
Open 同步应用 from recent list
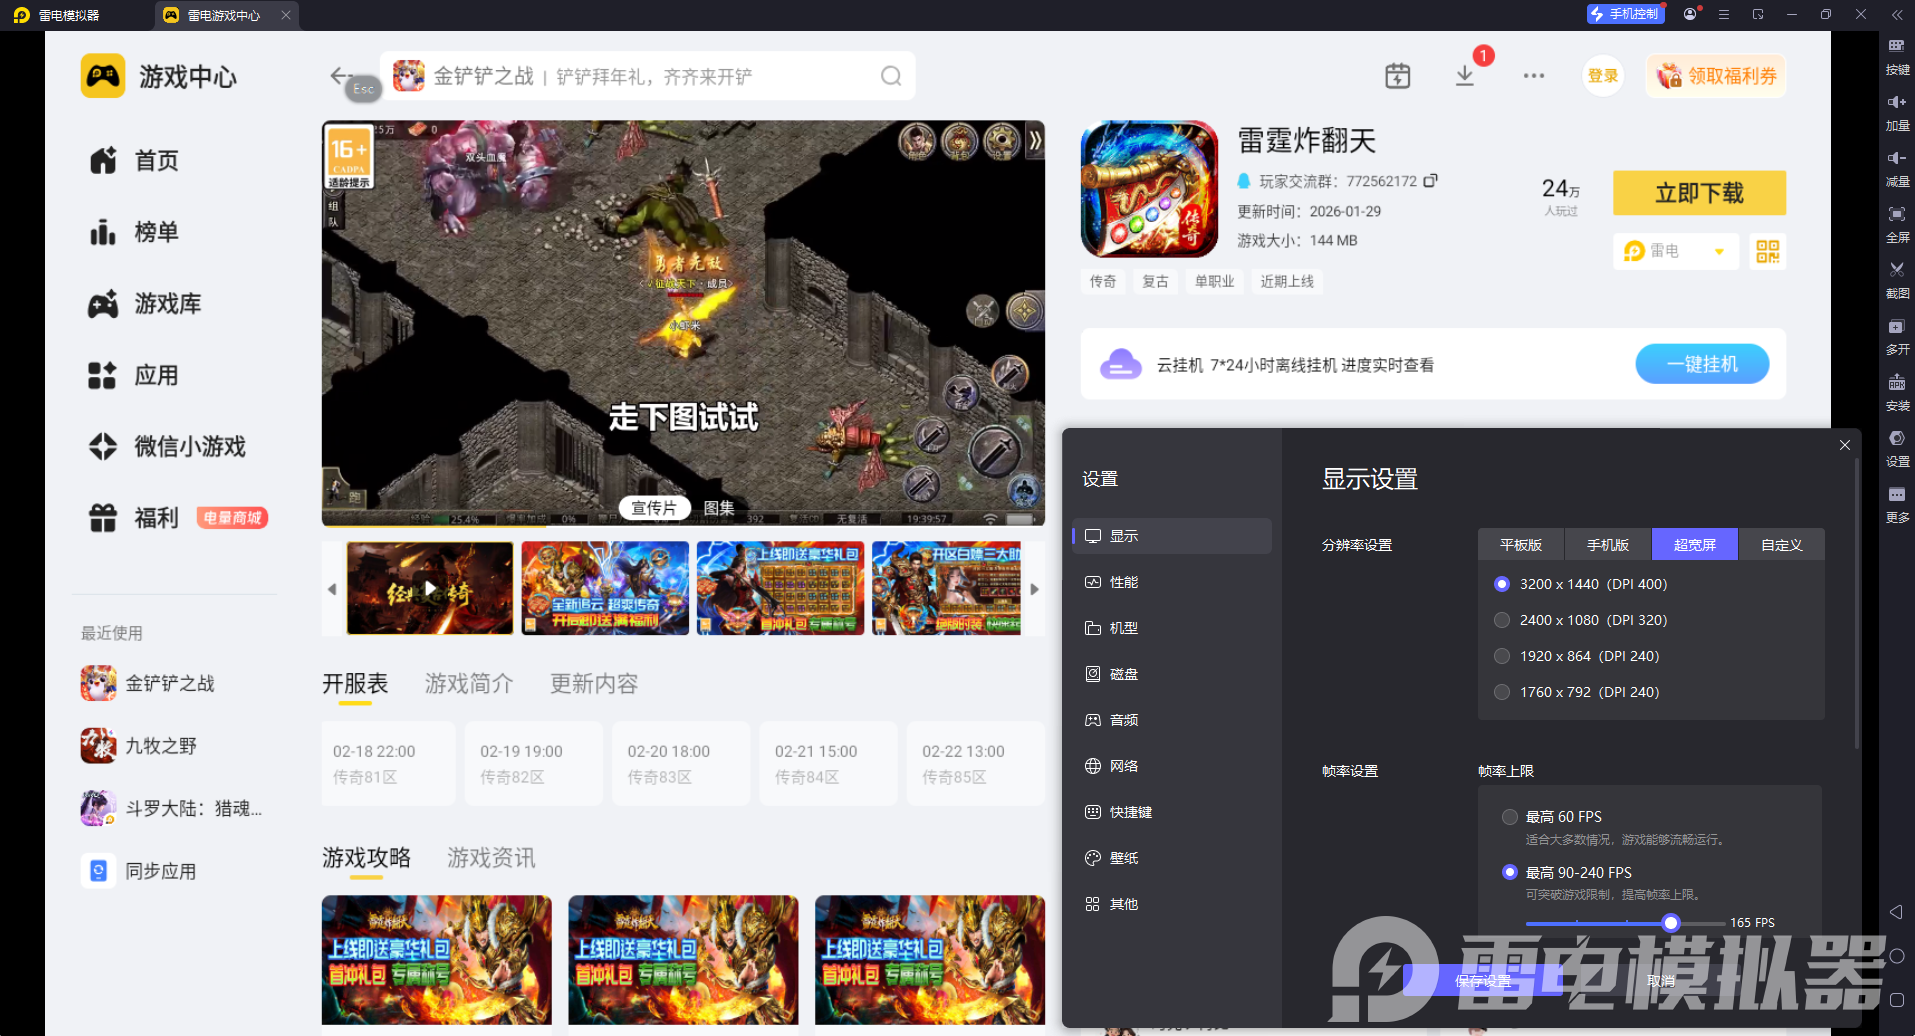pos(140,871)
